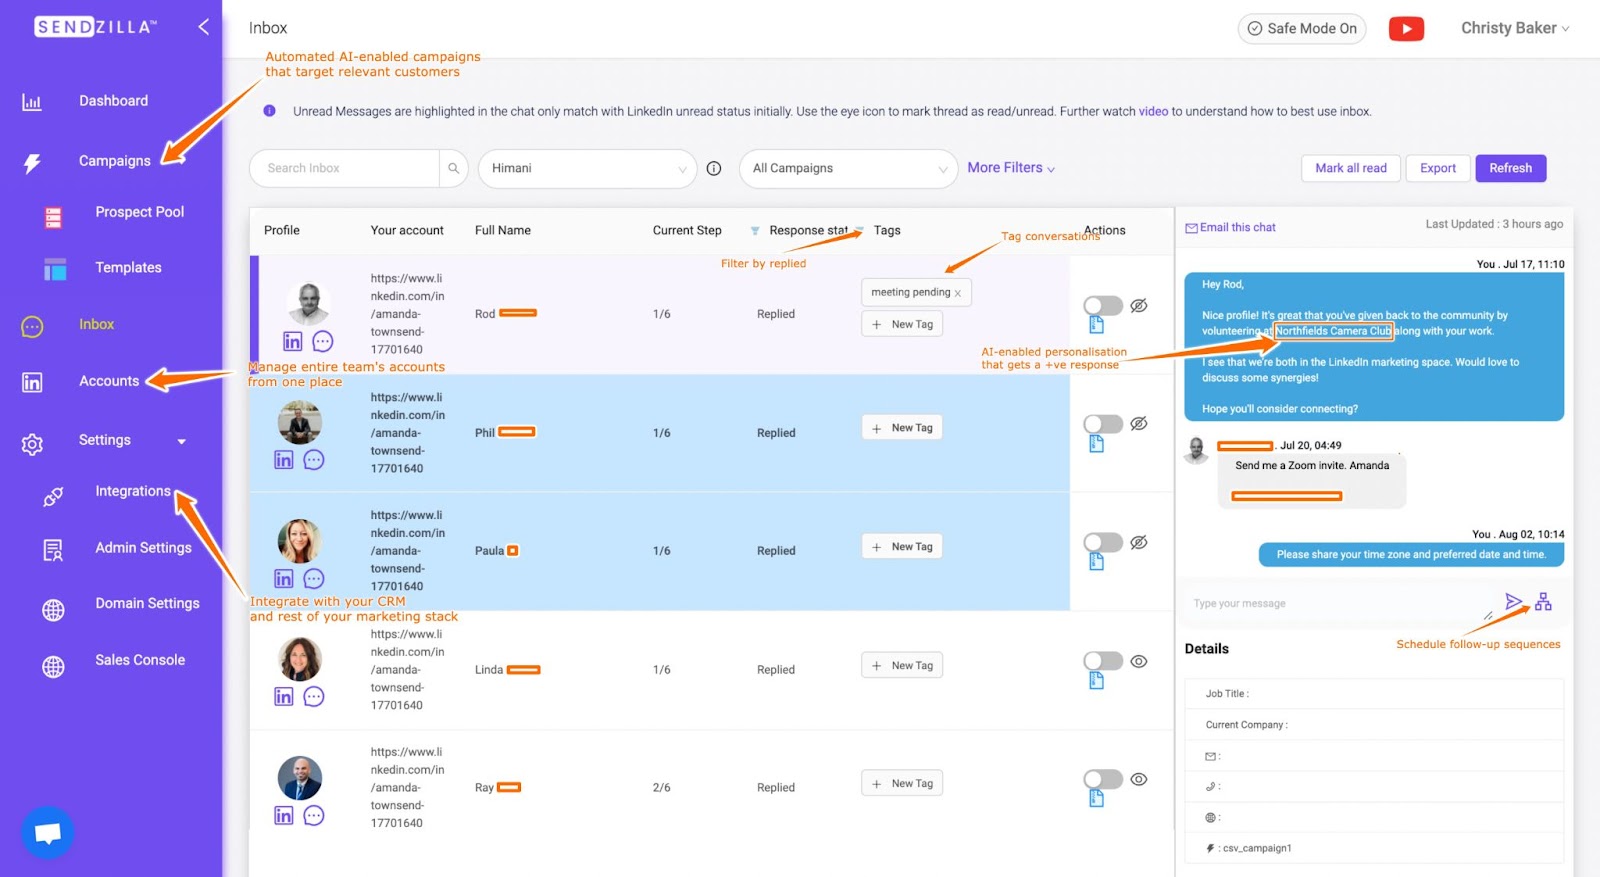The width and height of the screenshot is (1600, 877).
Task: Toggle the switch in Ray's row
Action: [x=1103, y=779]
